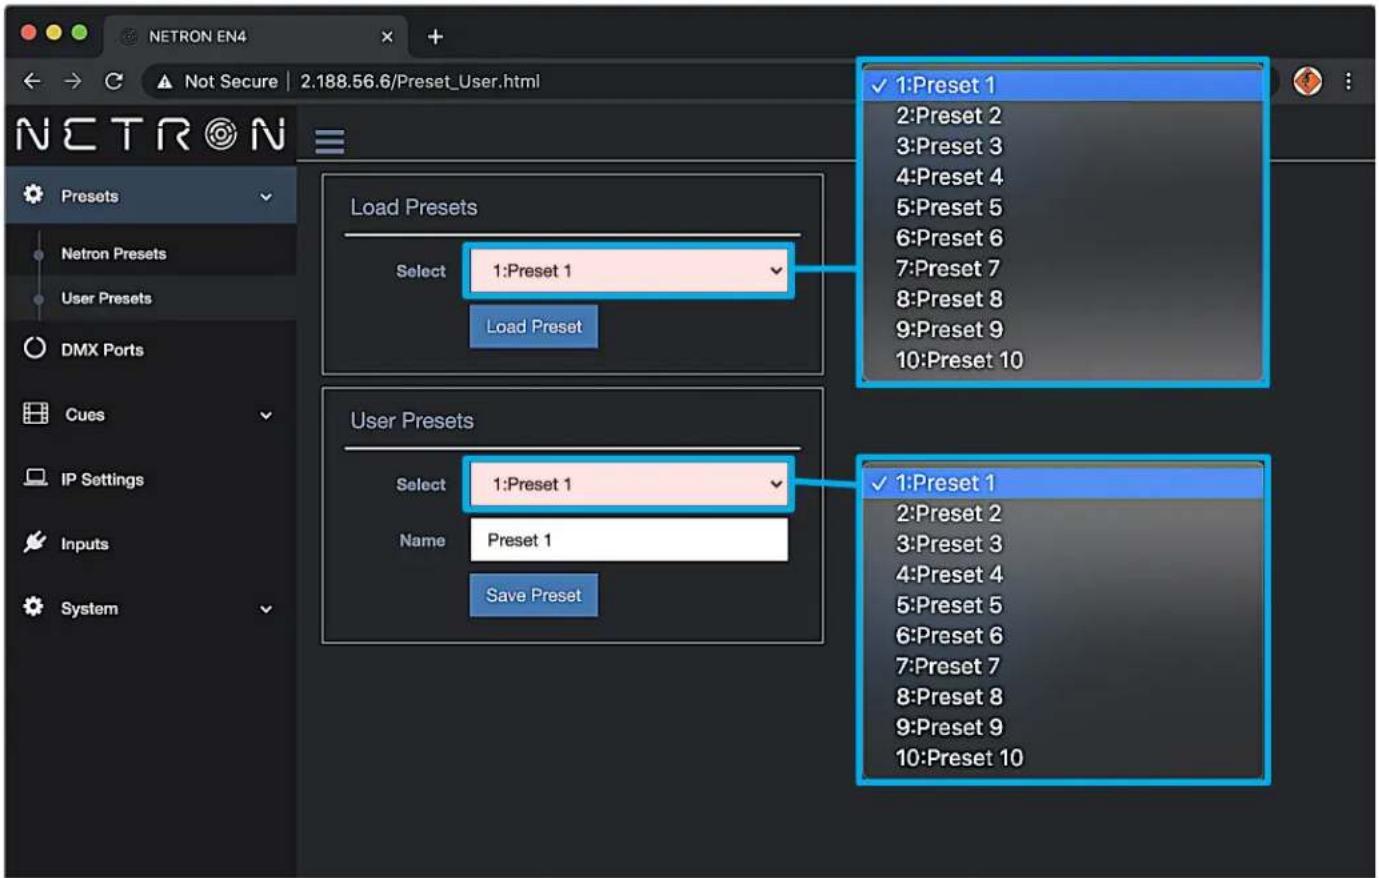Open the hamburger menu icon beside the Netron logo
This screenshot has height=878, width=1379.
click(x=329, y=141)
